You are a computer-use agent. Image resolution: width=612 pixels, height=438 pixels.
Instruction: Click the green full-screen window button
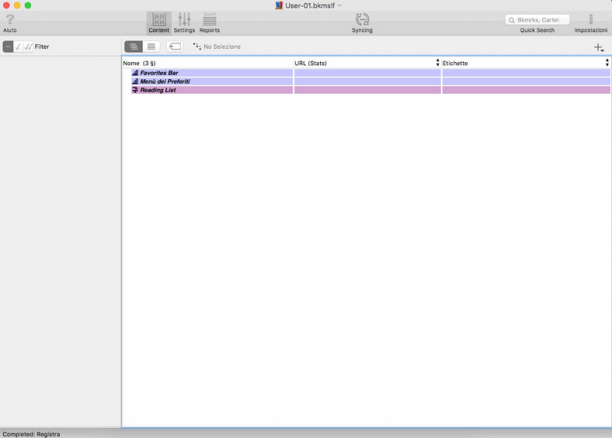(28, 5)
